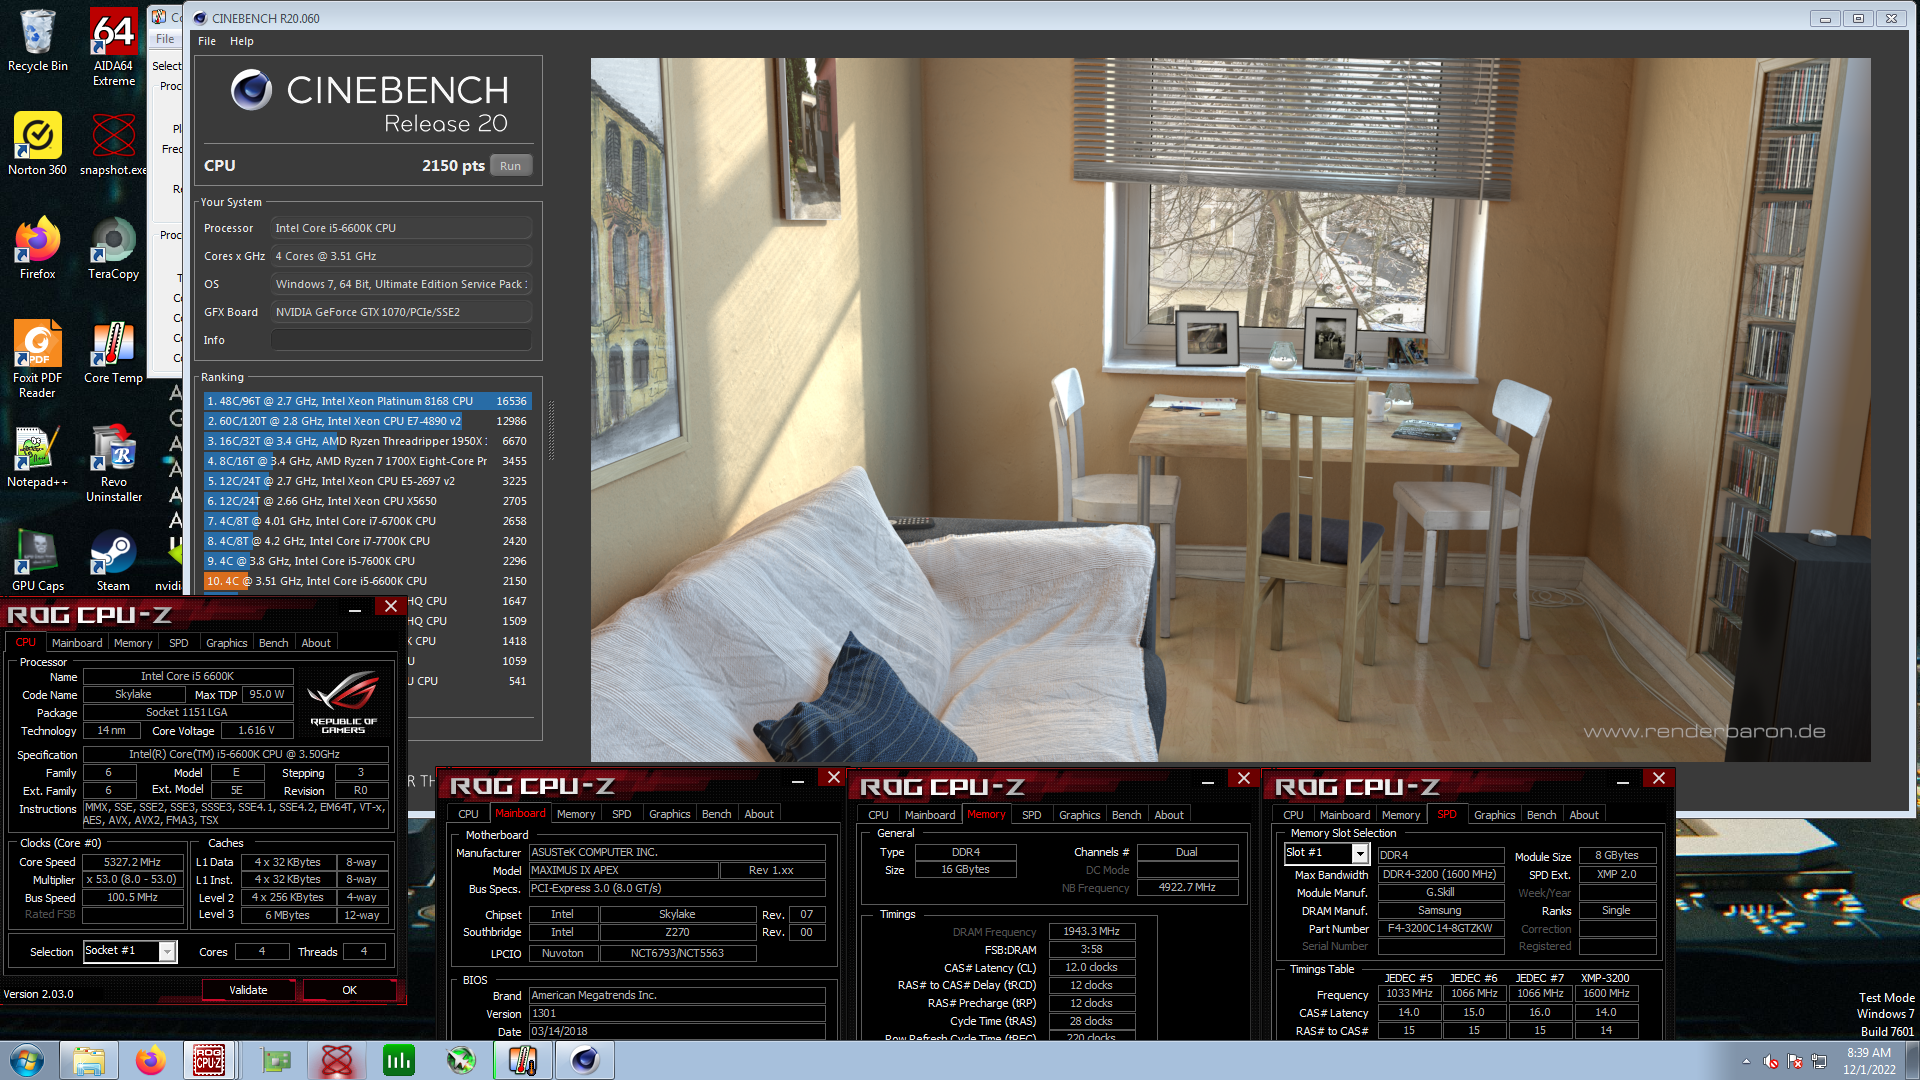Click Validate in the CPU-Z CPU window

coord(248,990)
